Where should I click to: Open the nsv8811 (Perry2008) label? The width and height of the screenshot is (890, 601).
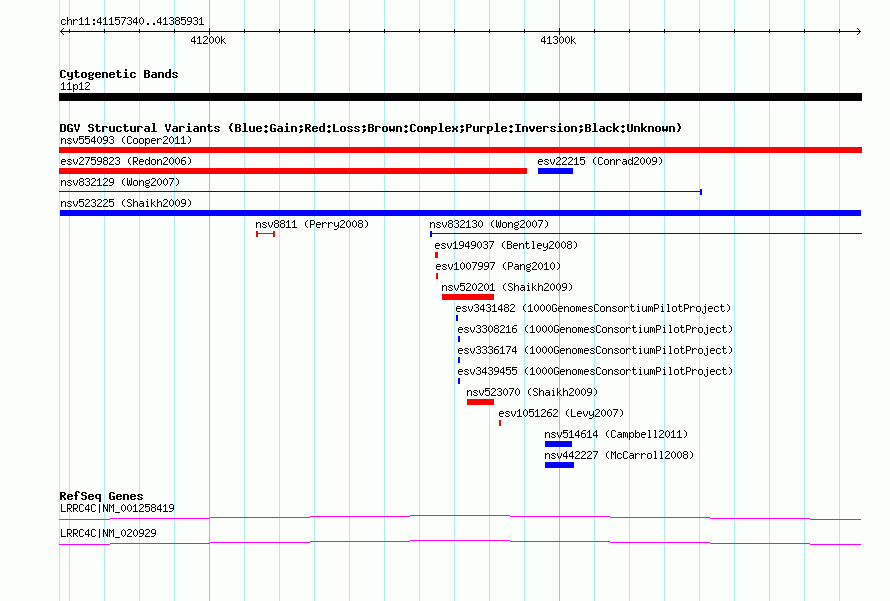coord(312,224)
